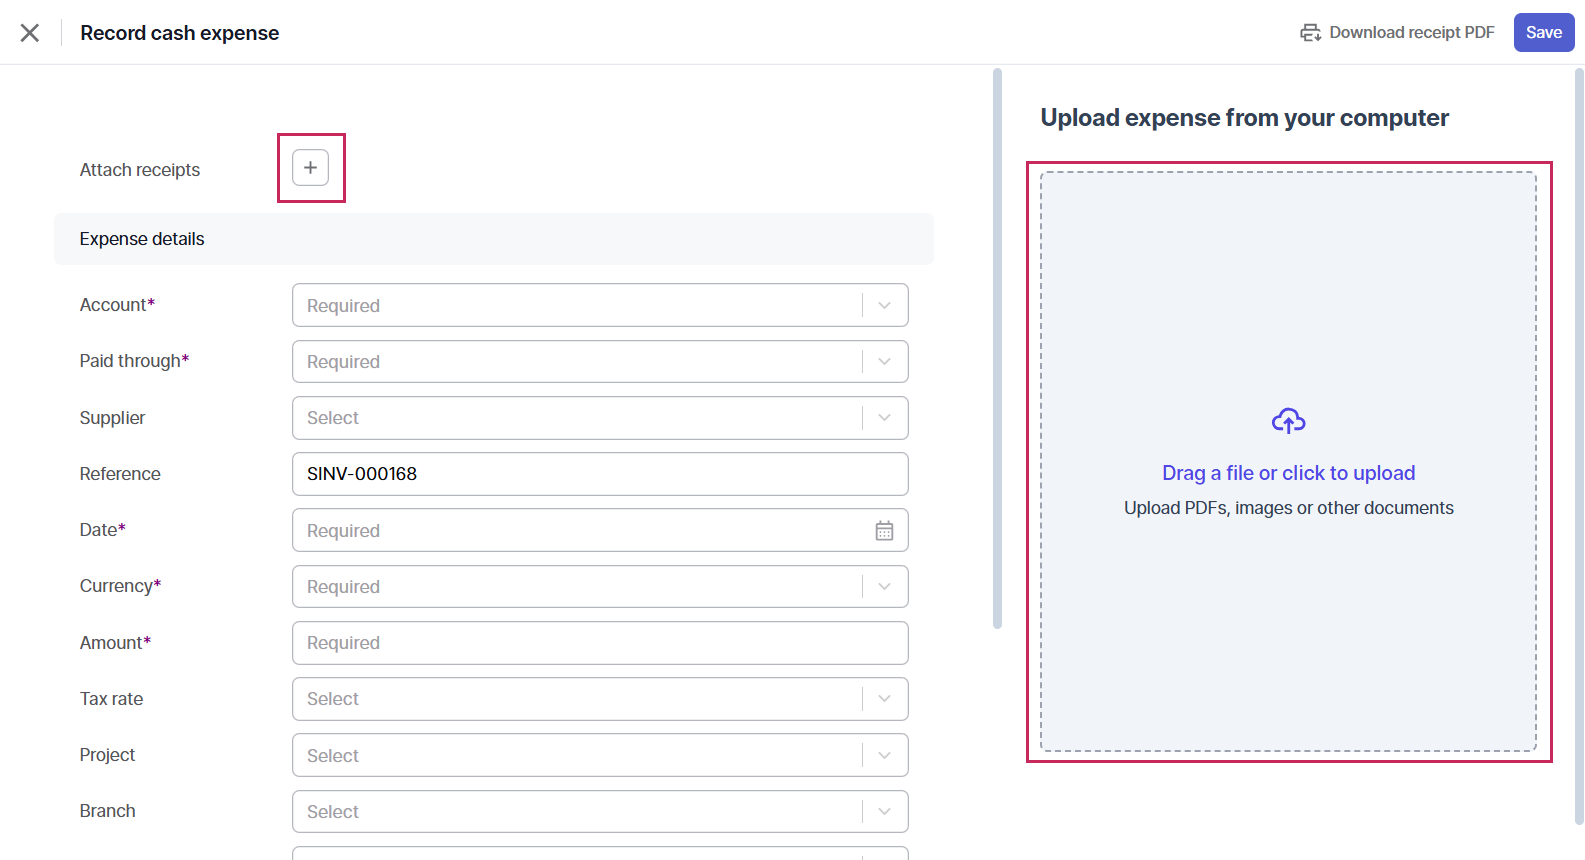Expand the Currency dropdown
1585x860 pixels.
pos(884,587)
